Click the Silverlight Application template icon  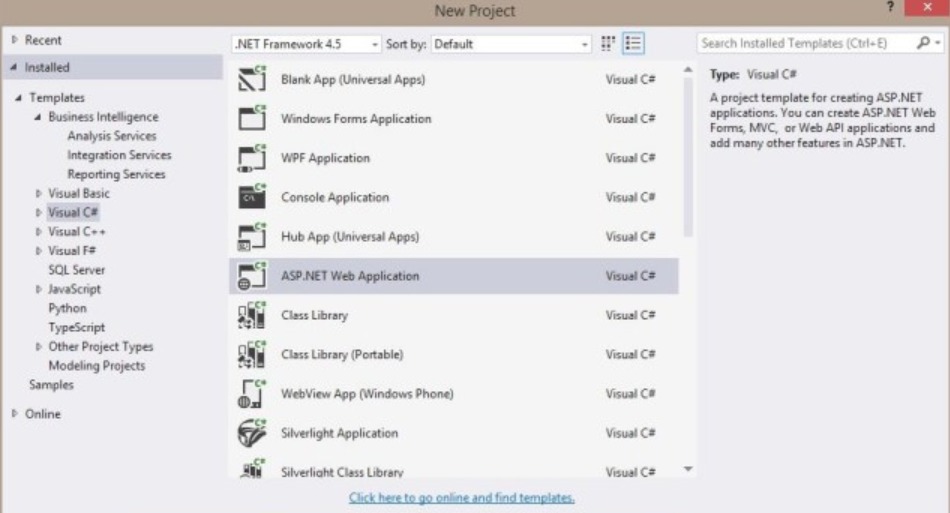[252, 434]
